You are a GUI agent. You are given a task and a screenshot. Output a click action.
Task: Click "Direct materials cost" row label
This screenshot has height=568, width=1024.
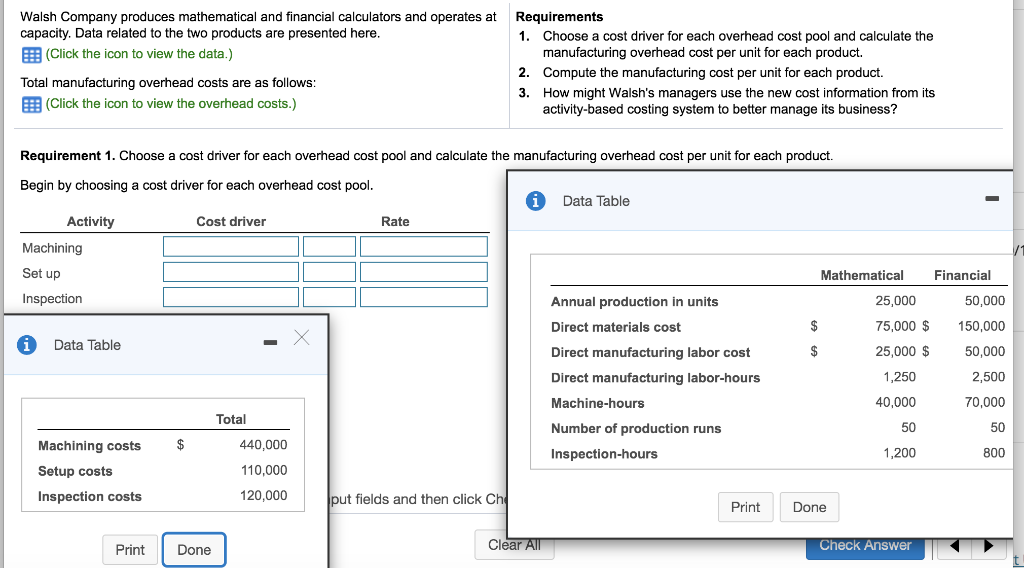(x=615, y=327)
